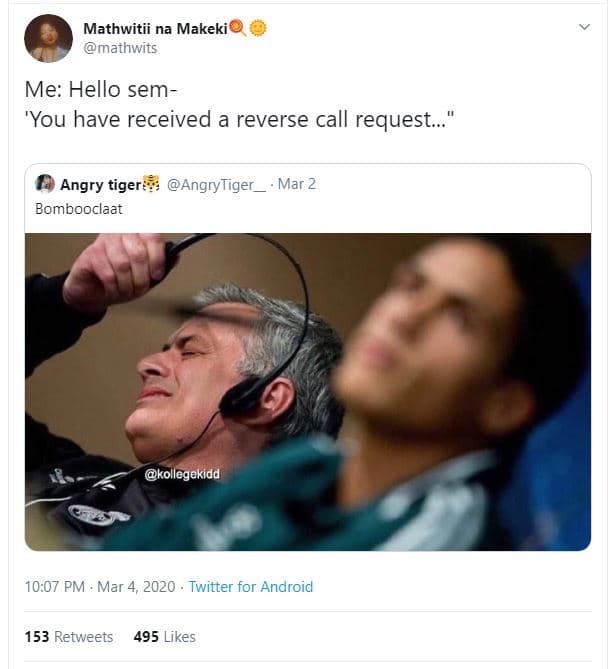The image size is (613, 669).
Task: Open the 10:07 PM · Mar 4, 2020 timestamp
Action: pos(99,587)
